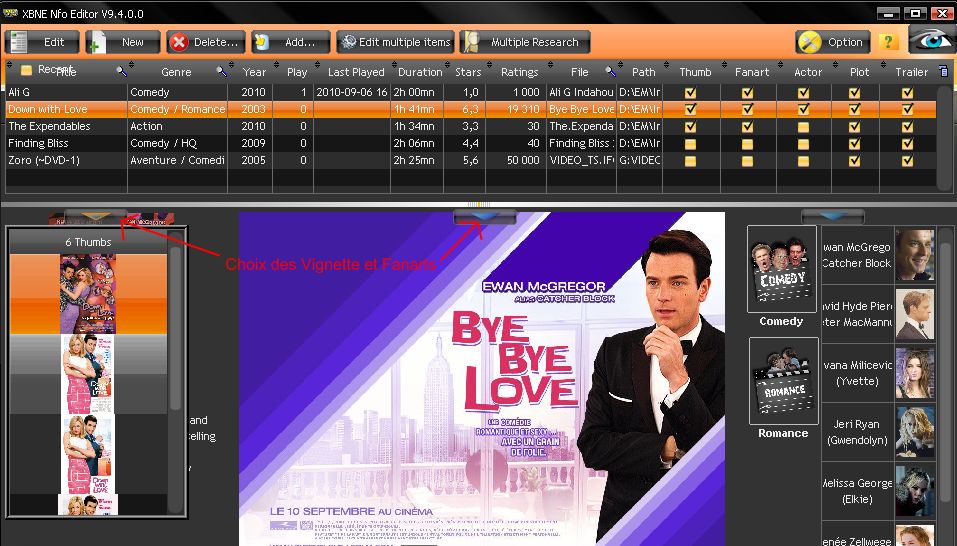Select 'The Expendables' title cell
957x546 pixels.
pos(67,126)
